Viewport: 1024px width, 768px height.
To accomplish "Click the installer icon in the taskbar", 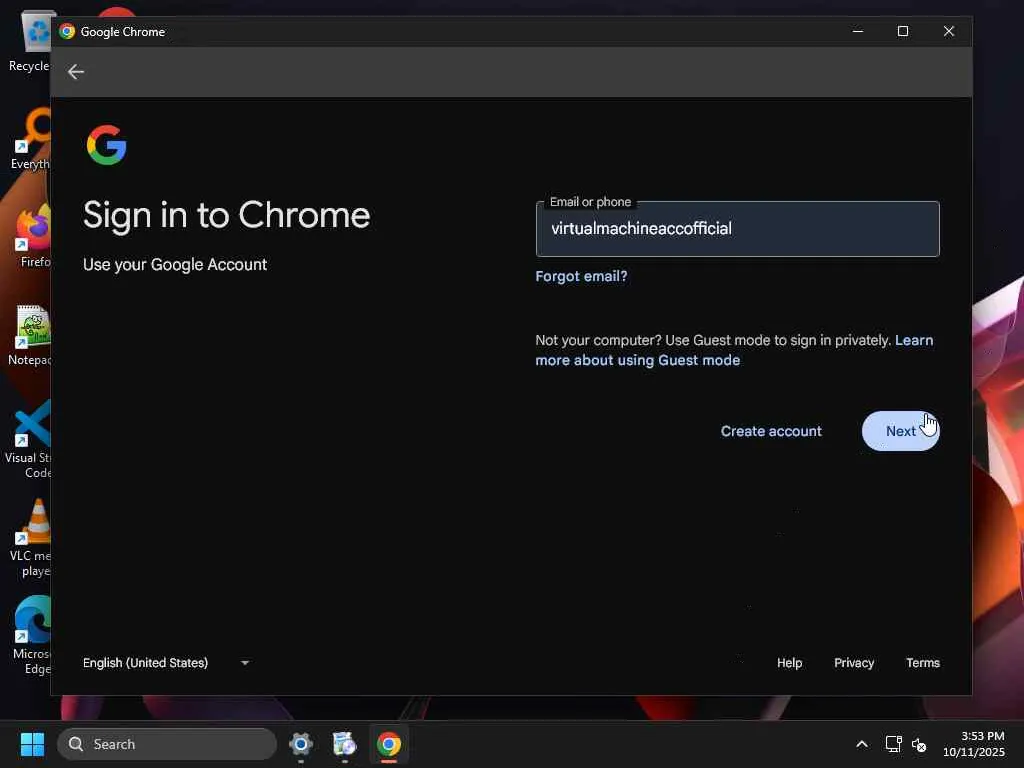I will click(x=344, y=744).
